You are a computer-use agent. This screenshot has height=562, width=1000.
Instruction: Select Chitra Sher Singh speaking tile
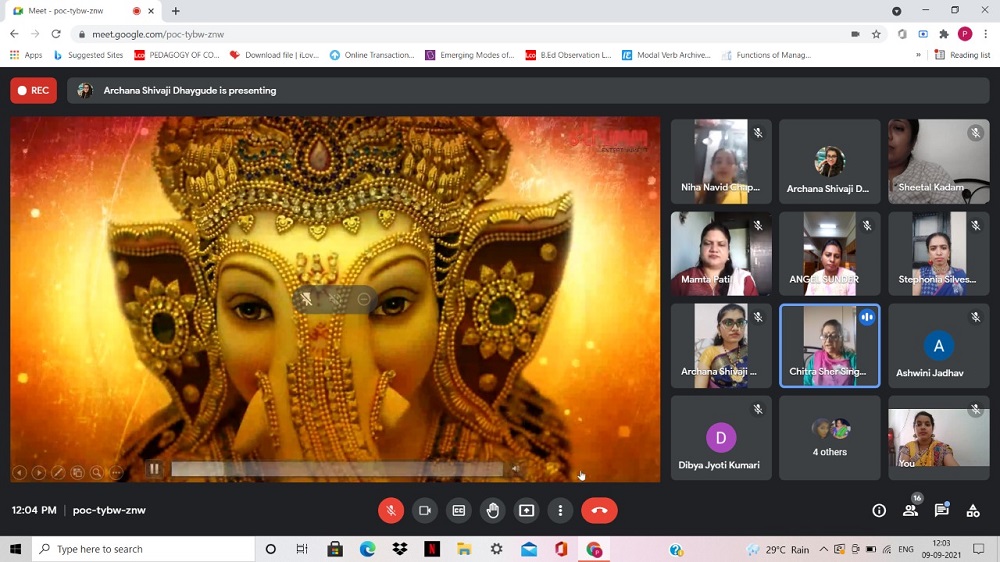[x=830, y=346]
